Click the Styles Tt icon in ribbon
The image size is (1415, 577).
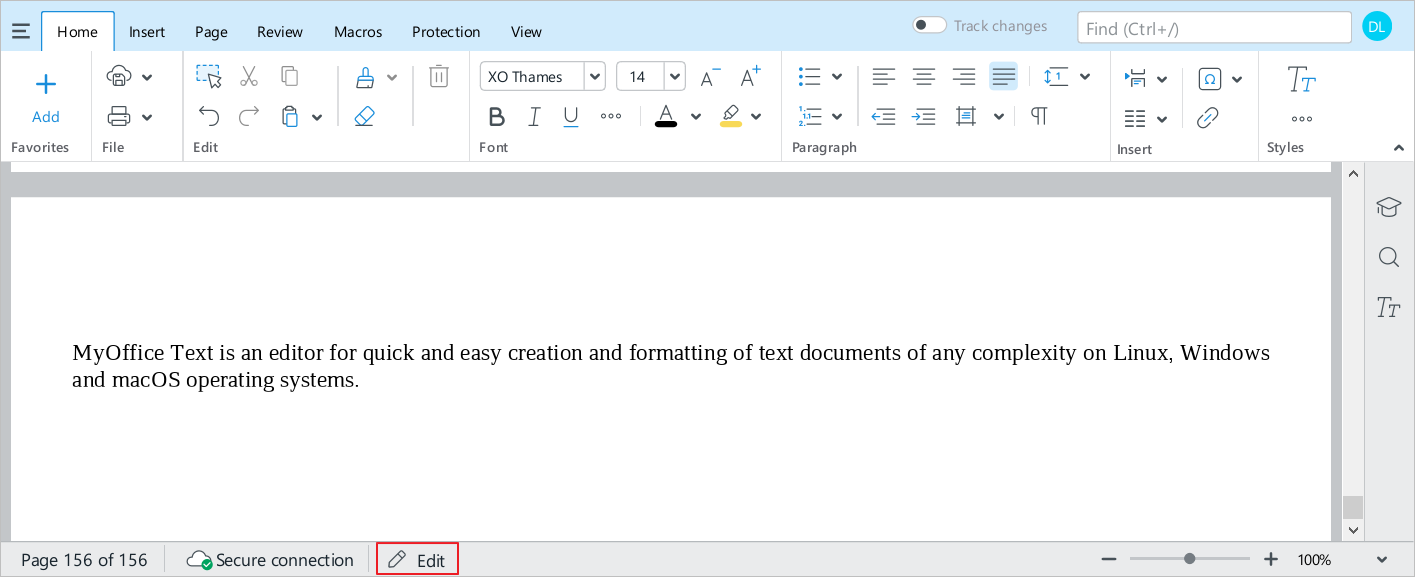1301,79
